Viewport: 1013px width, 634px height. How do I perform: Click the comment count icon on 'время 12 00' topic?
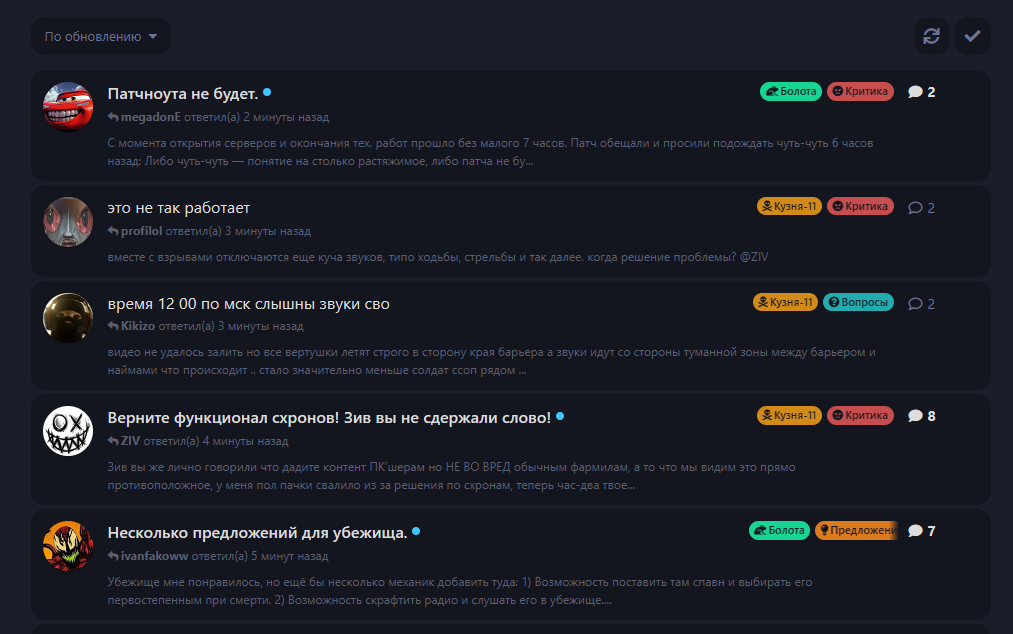tap(915, 303)
